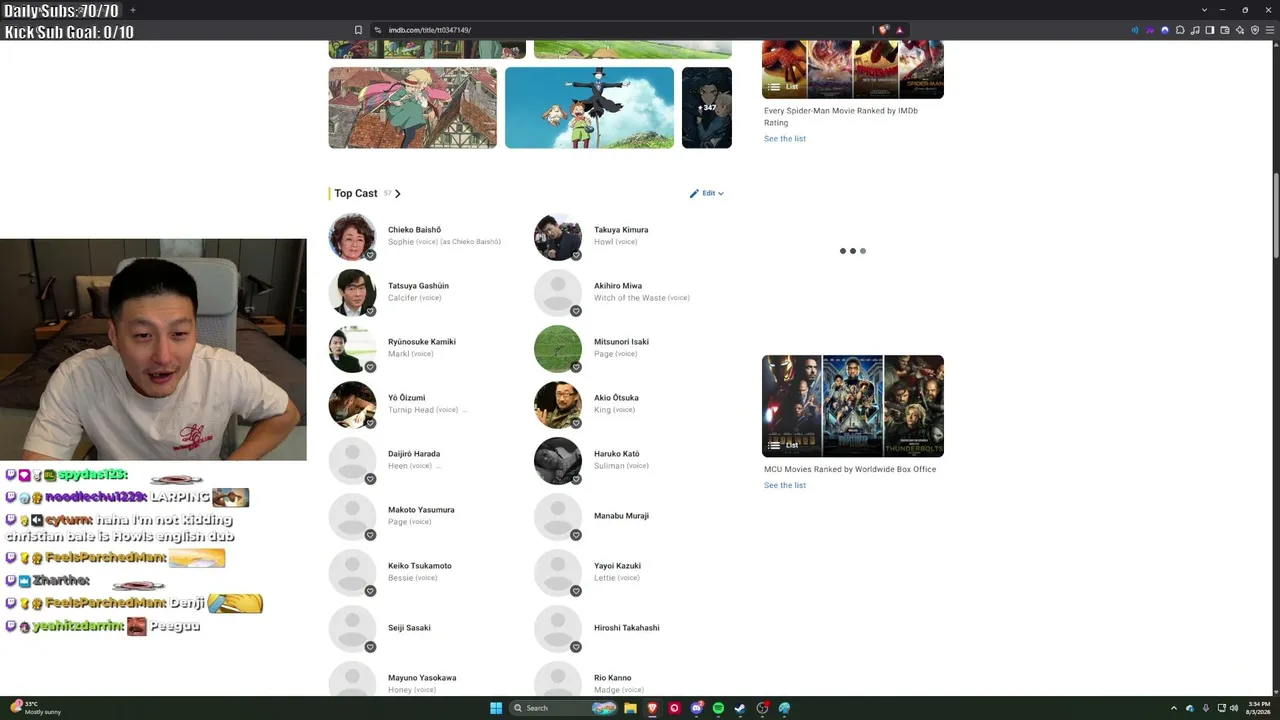Click the microphone icon in system tray

[x=1205, y=708]
